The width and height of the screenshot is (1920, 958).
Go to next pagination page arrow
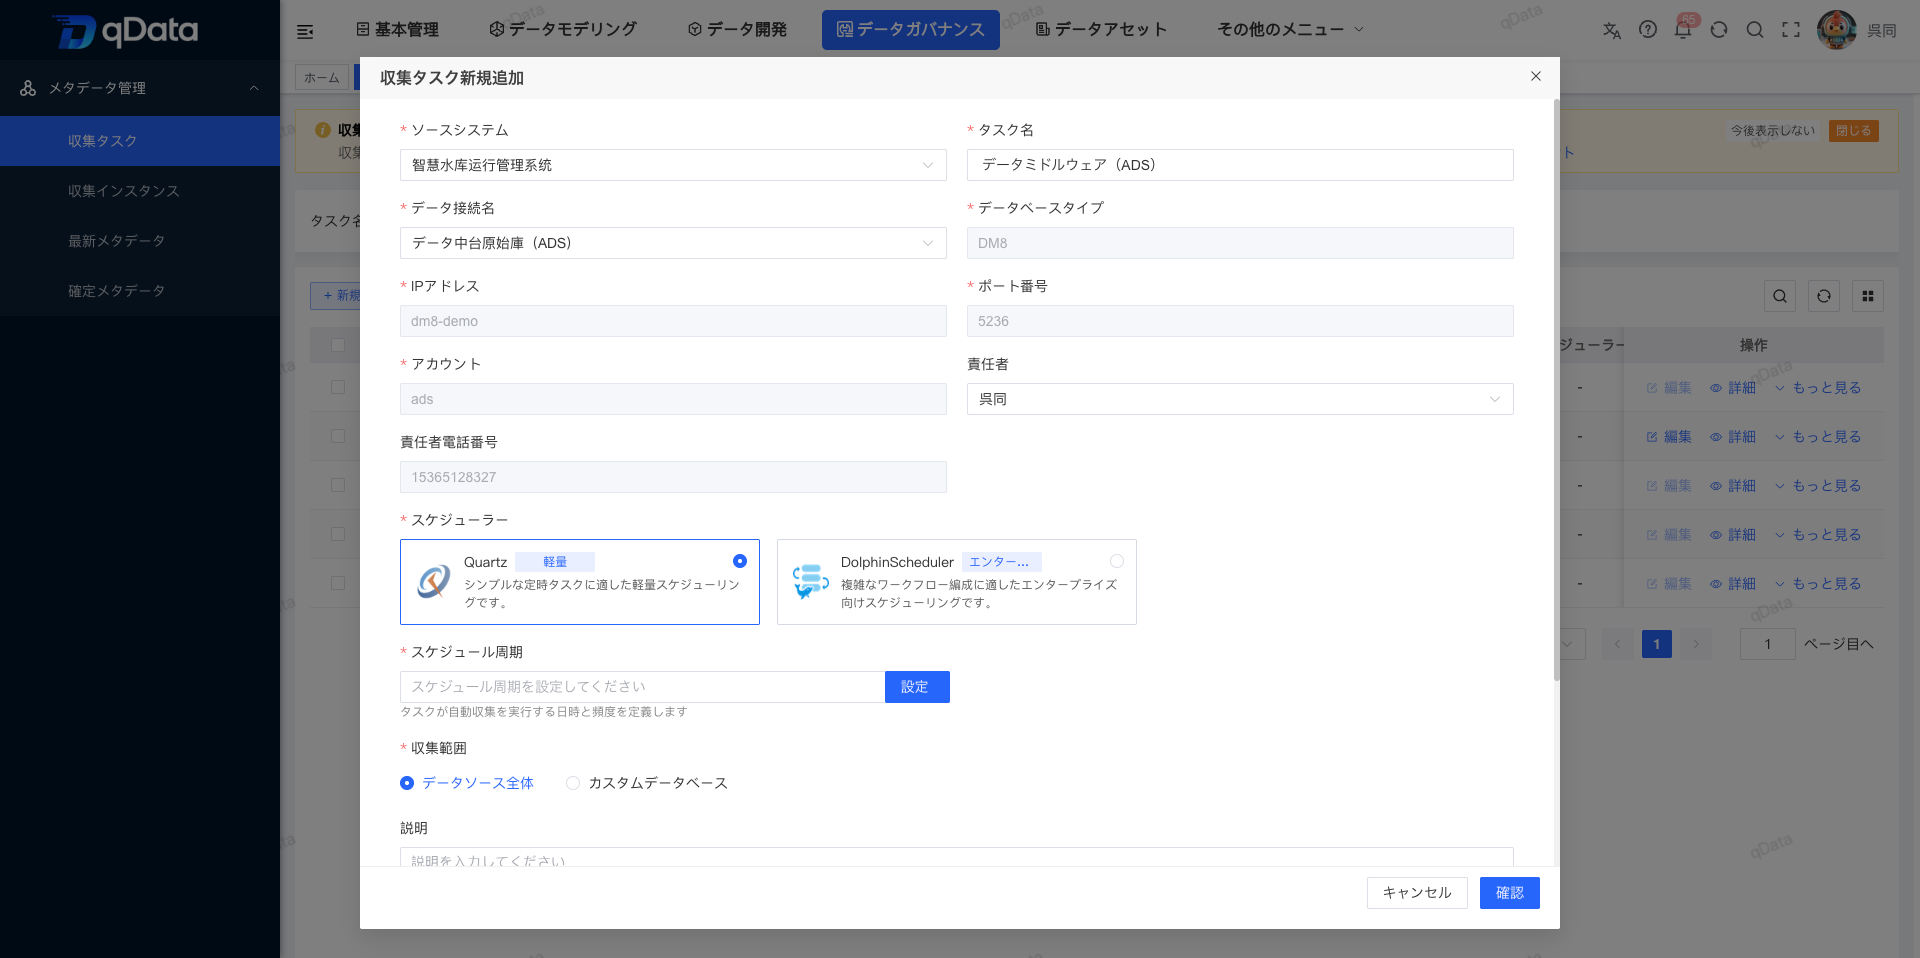pos(1696,644)
